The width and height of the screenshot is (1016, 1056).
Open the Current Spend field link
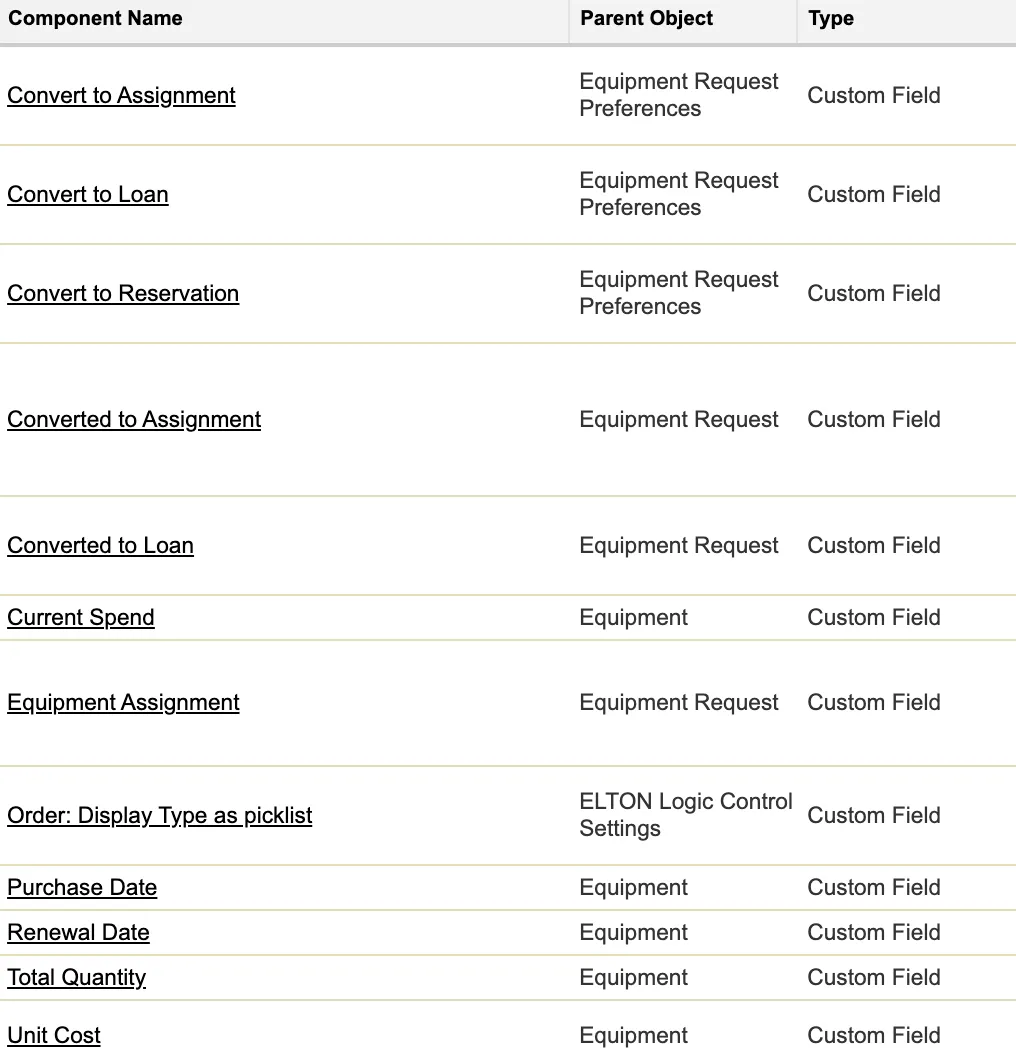point(81,618)
